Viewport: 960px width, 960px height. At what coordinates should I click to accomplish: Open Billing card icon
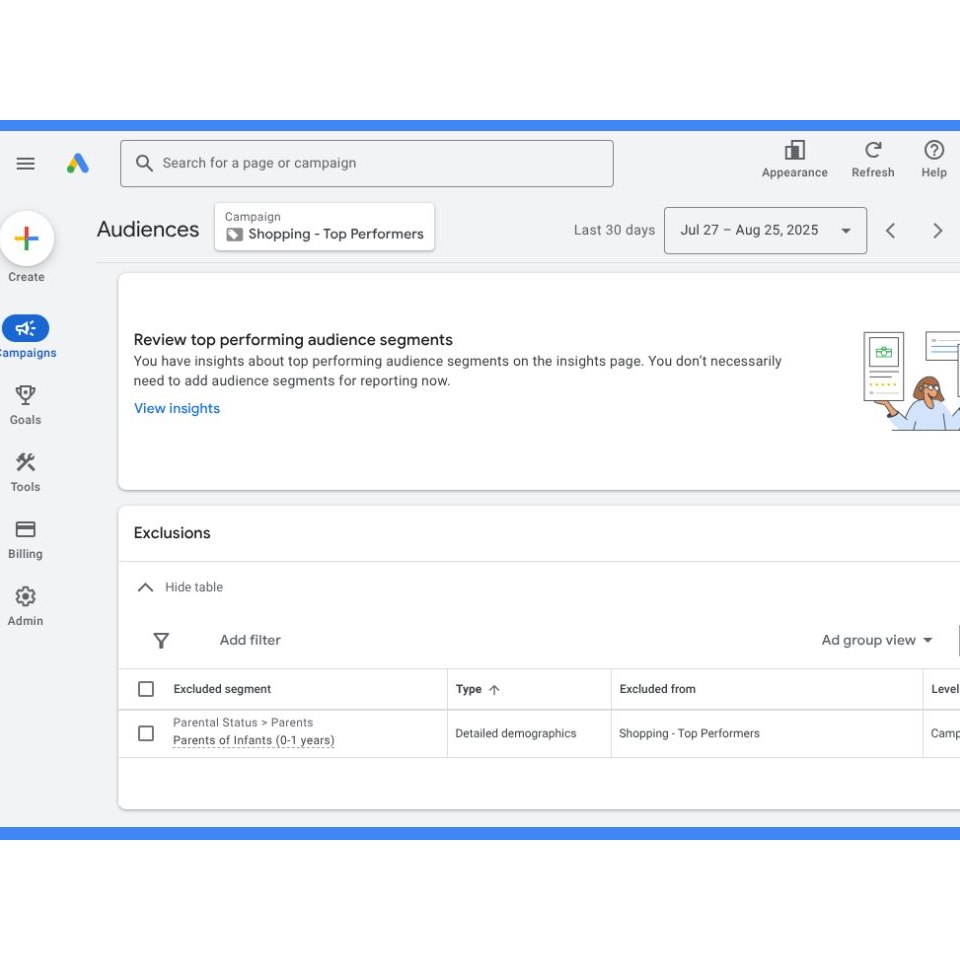[25, 529]
